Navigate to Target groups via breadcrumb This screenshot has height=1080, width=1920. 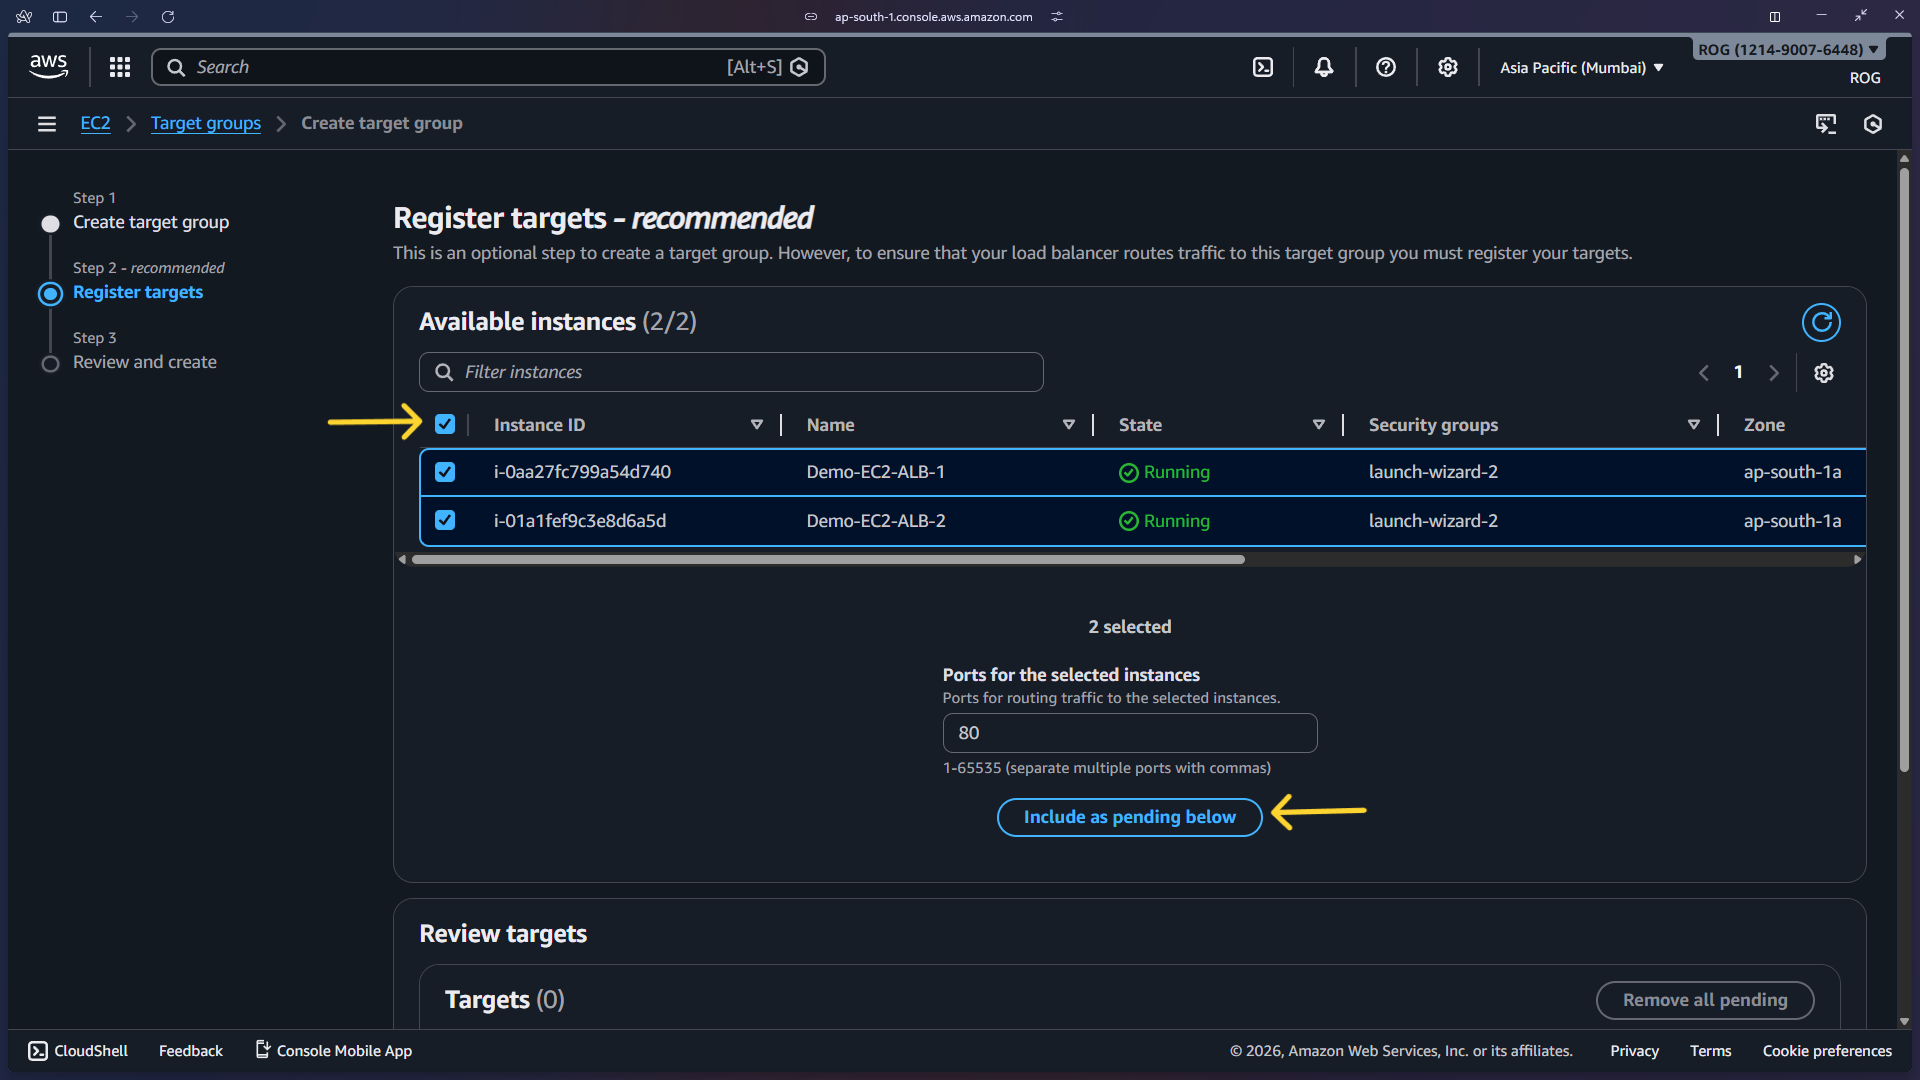(205, 123)
